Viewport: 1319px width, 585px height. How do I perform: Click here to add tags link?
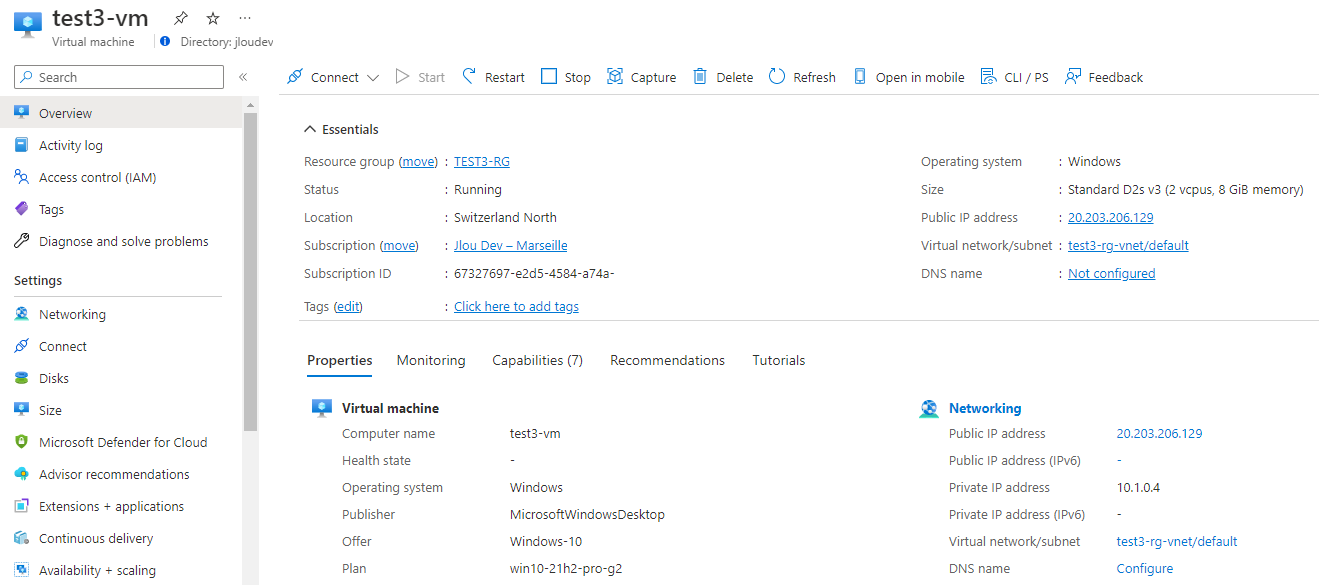point(516,306)
